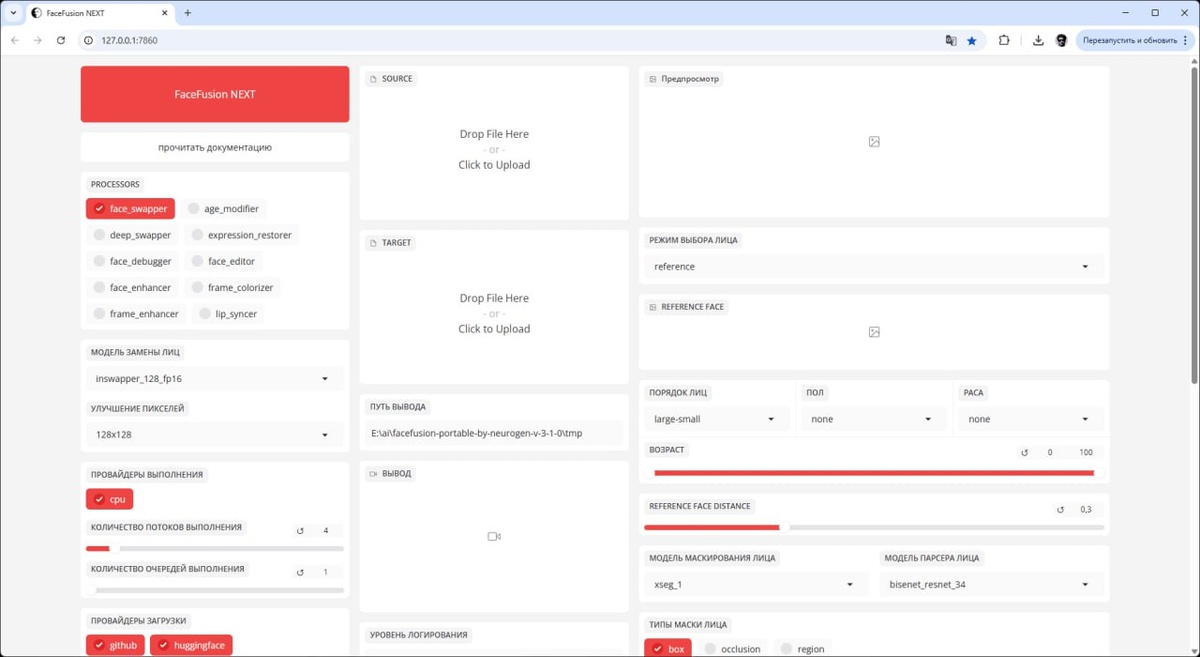Click the TARGET drop file upload area
Screen dimensions: 1200x657
pos(494,313)
